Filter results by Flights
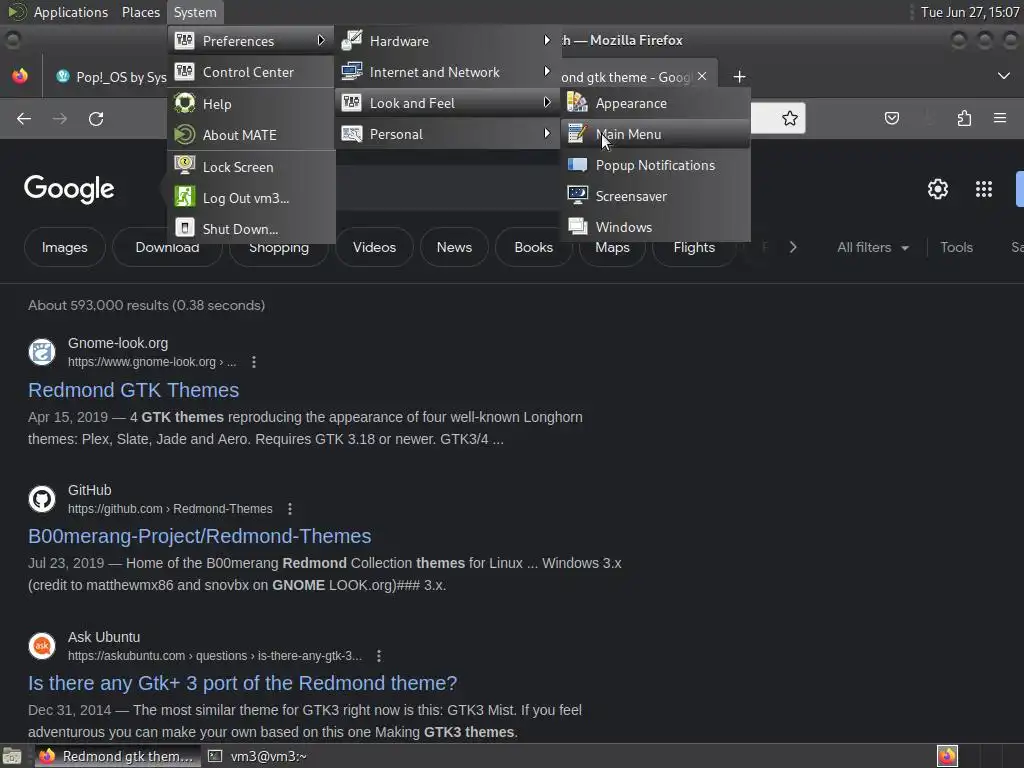This screenshot has width=1024, height=768. tap(694, 247)
